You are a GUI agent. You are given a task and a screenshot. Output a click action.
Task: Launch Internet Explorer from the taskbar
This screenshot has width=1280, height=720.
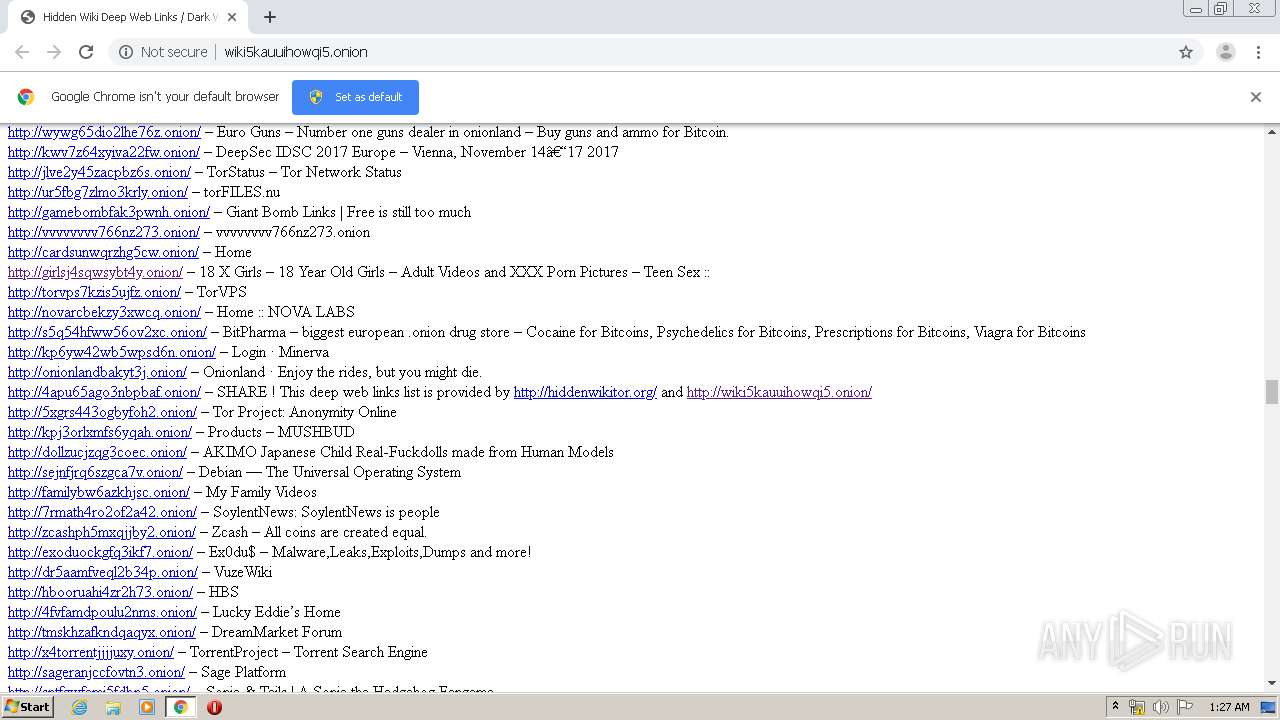(80, 707)
